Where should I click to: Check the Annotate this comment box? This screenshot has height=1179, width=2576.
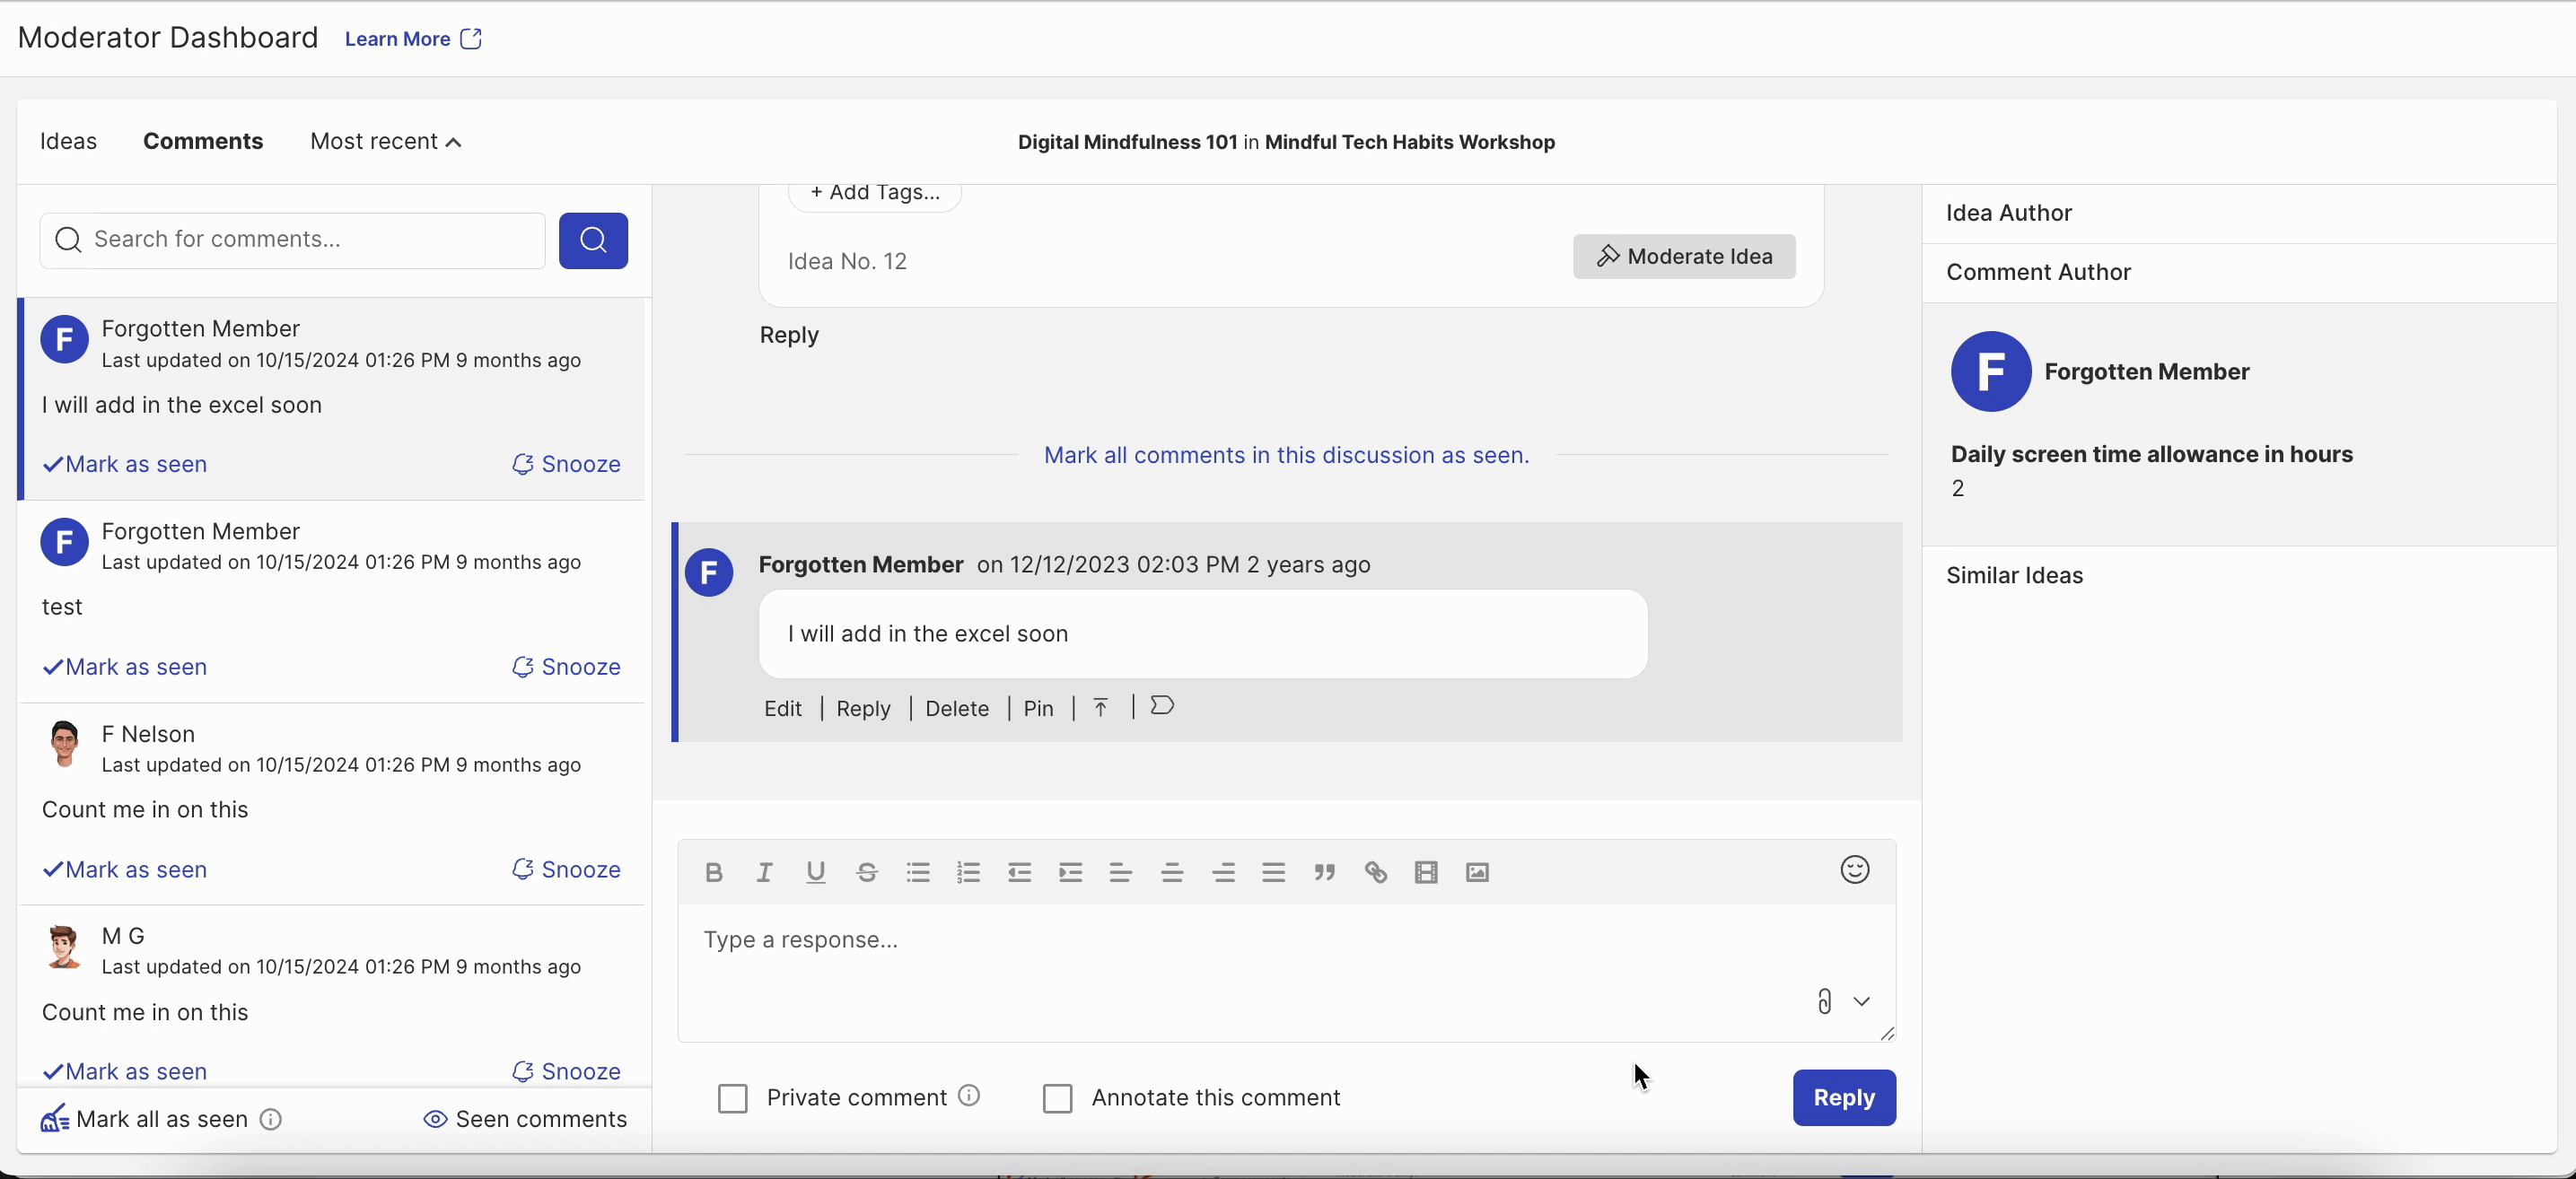pos(1057,1098)
